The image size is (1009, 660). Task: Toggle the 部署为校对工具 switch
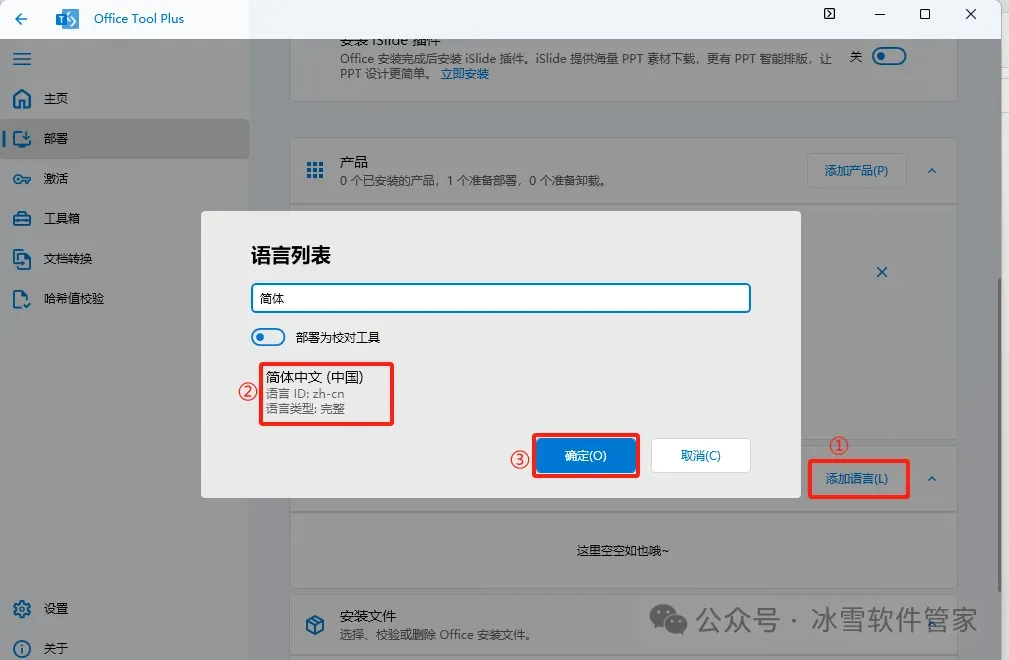coord(268,337)
